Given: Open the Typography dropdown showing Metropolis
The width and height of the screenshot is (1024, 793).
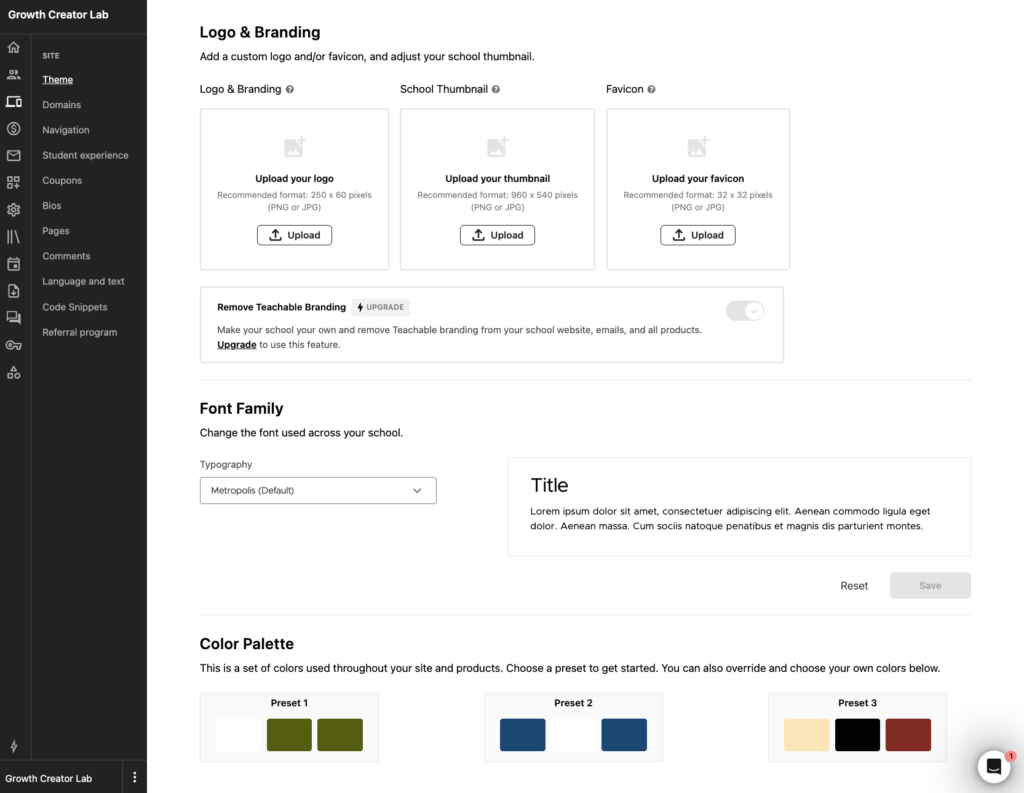Looking at the screenshot, I should (317, 490).
